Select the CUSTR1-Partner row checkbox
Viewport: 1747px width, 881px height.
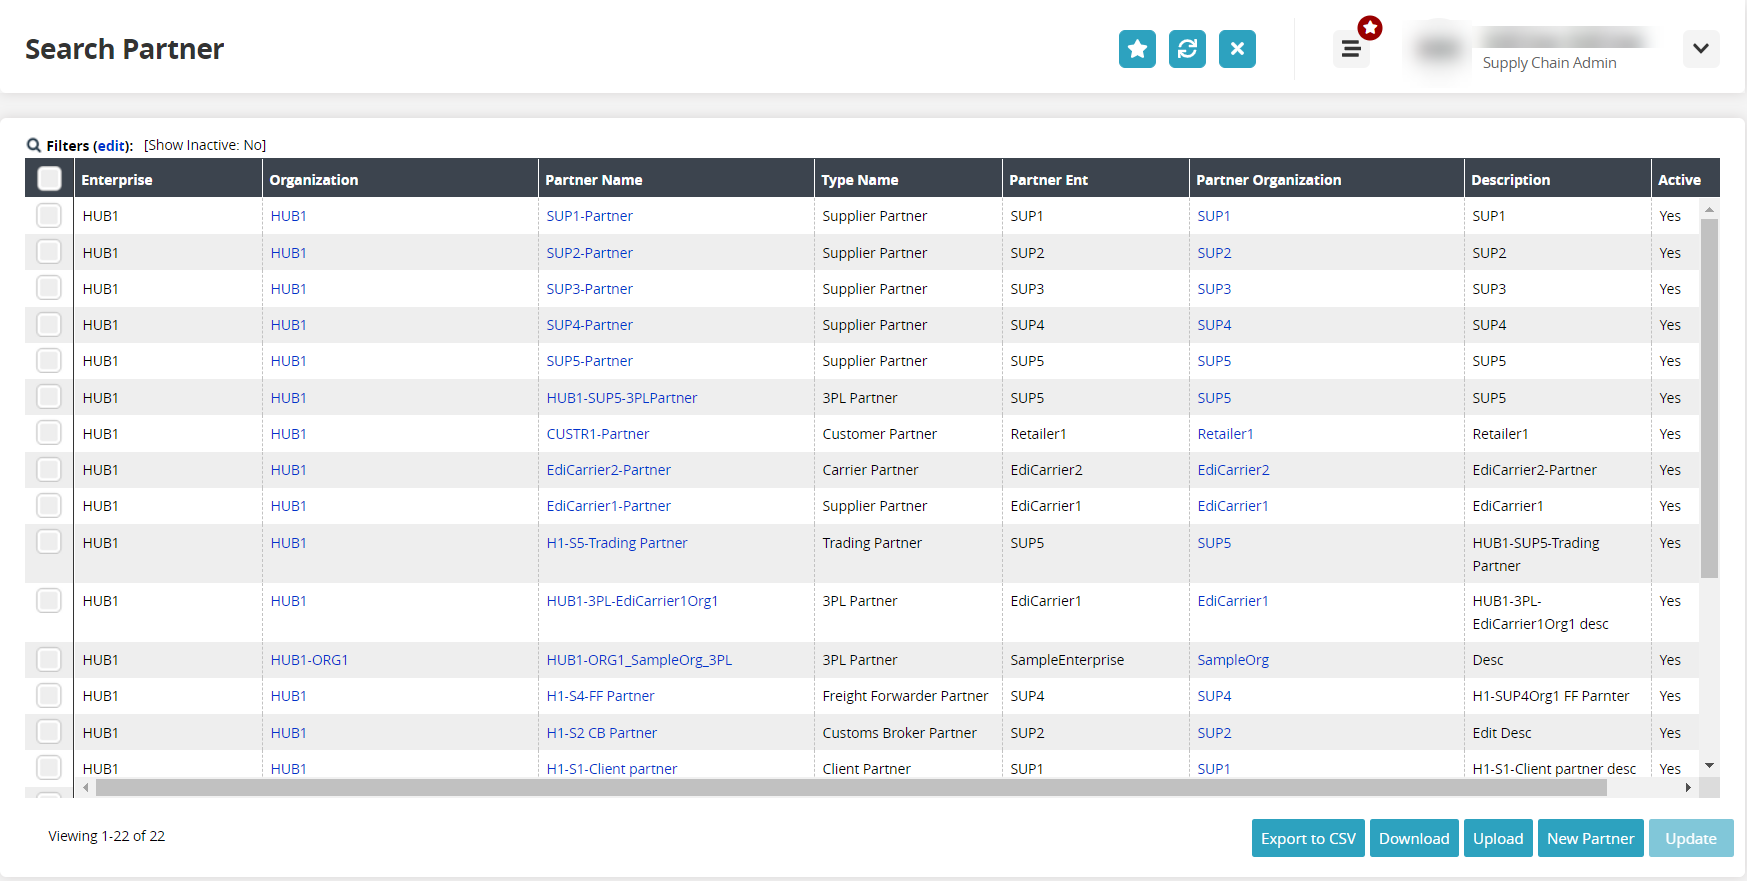point(49,434)
